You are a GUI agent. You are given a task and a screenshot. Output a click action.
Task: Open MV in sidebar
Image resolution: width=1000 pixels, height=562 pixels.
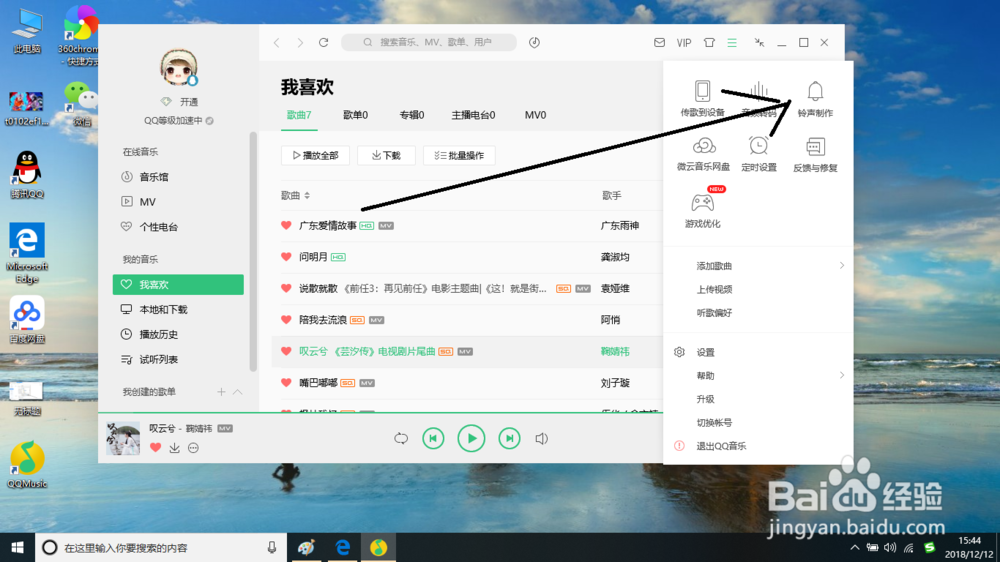[147, 202]
